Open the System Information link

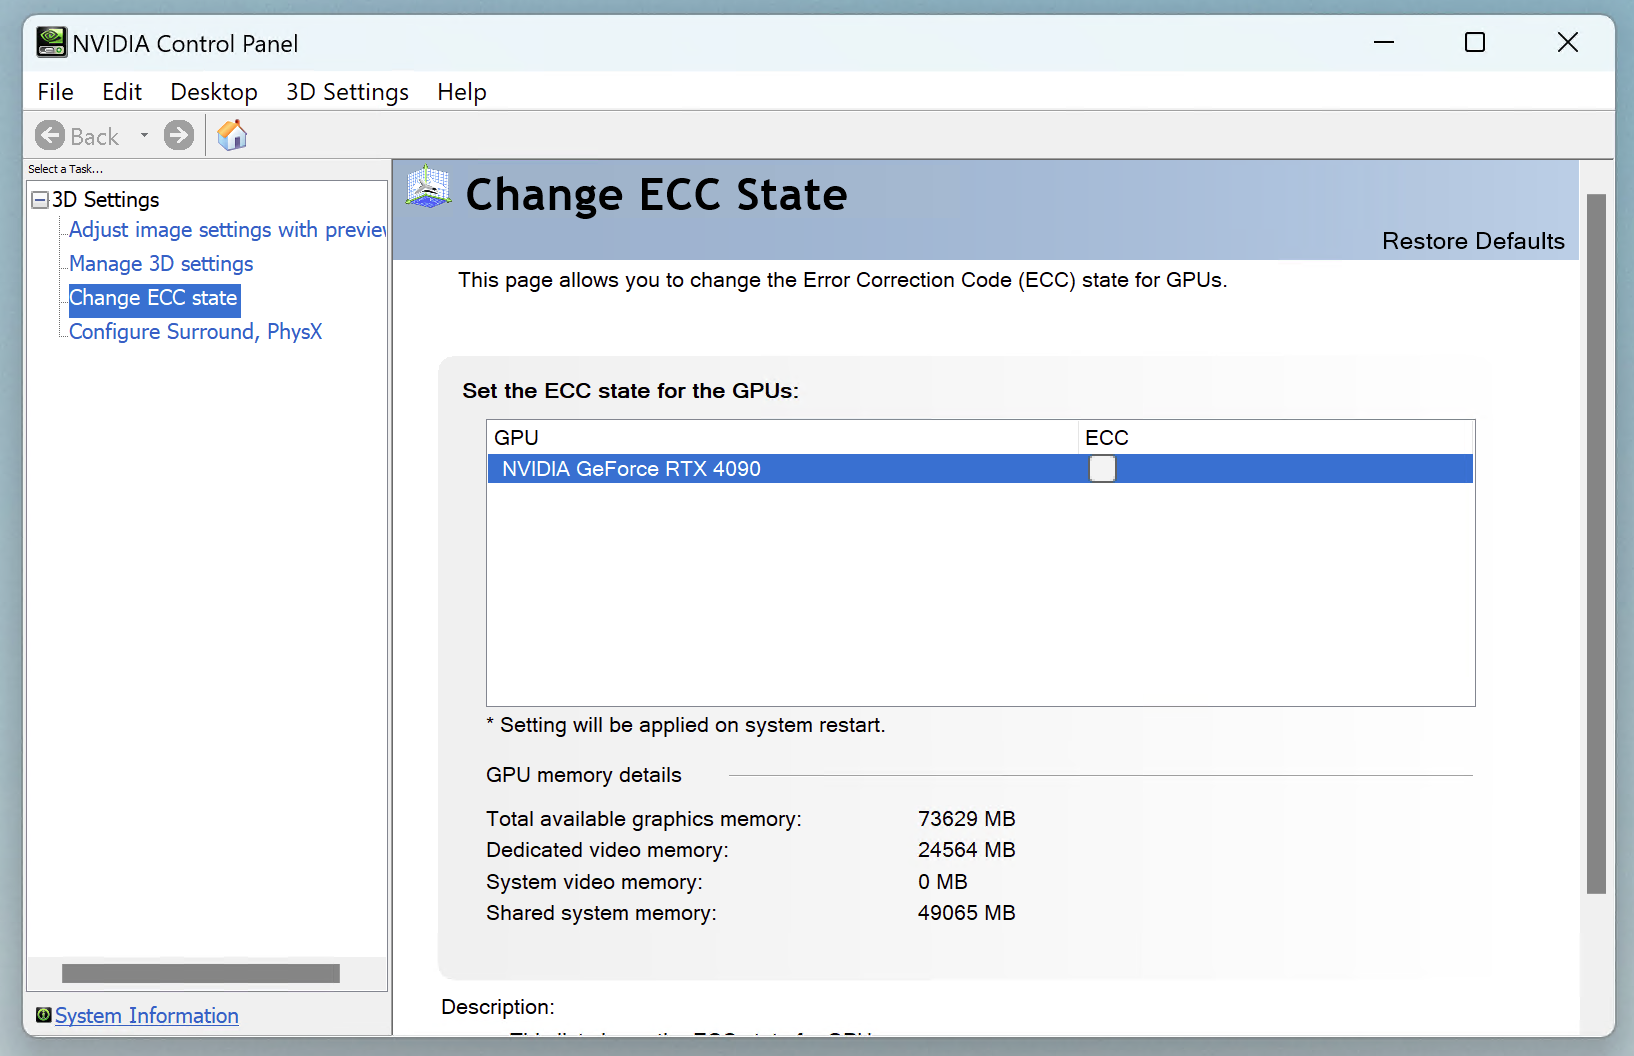(x=147, y=1016)
